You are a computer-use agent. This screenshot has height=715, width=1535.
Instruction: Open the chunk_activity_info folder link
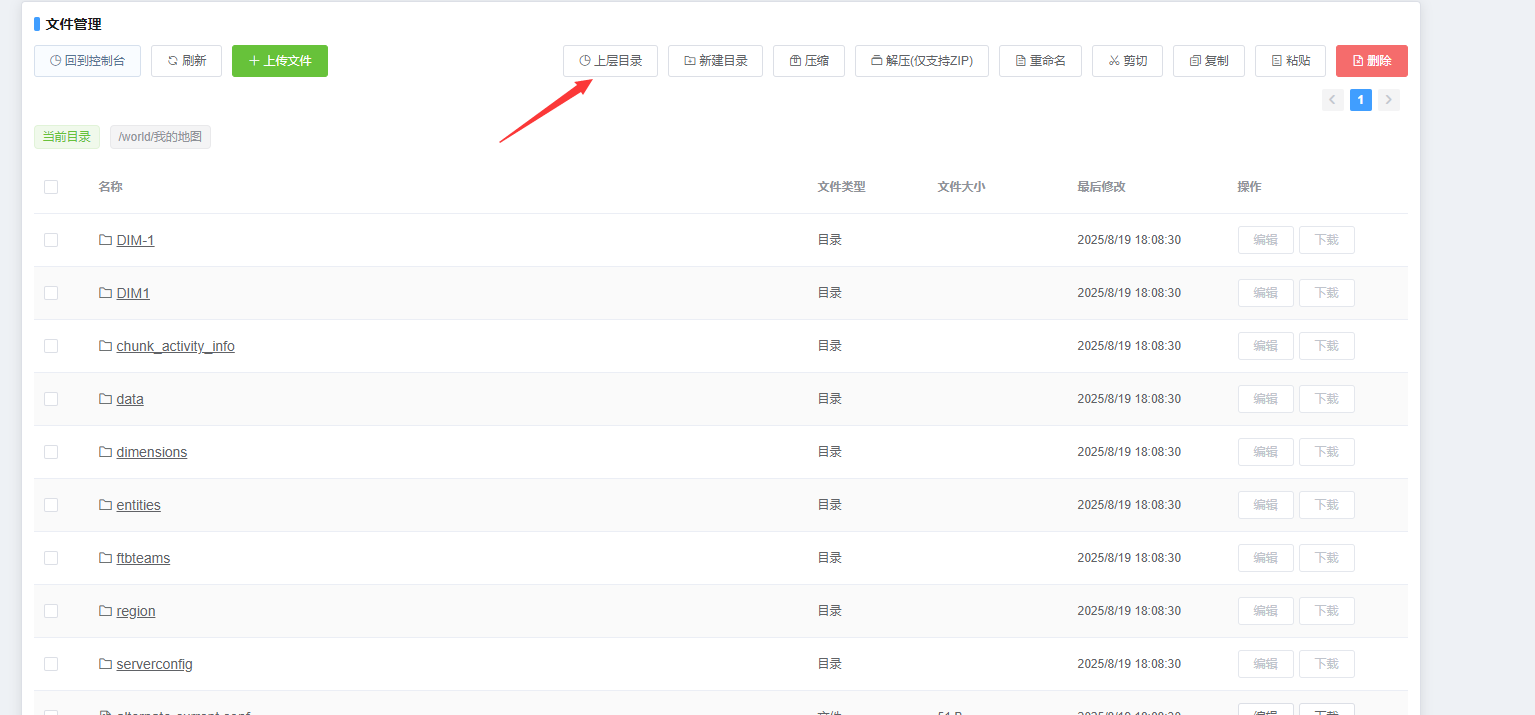click(175, 346)
